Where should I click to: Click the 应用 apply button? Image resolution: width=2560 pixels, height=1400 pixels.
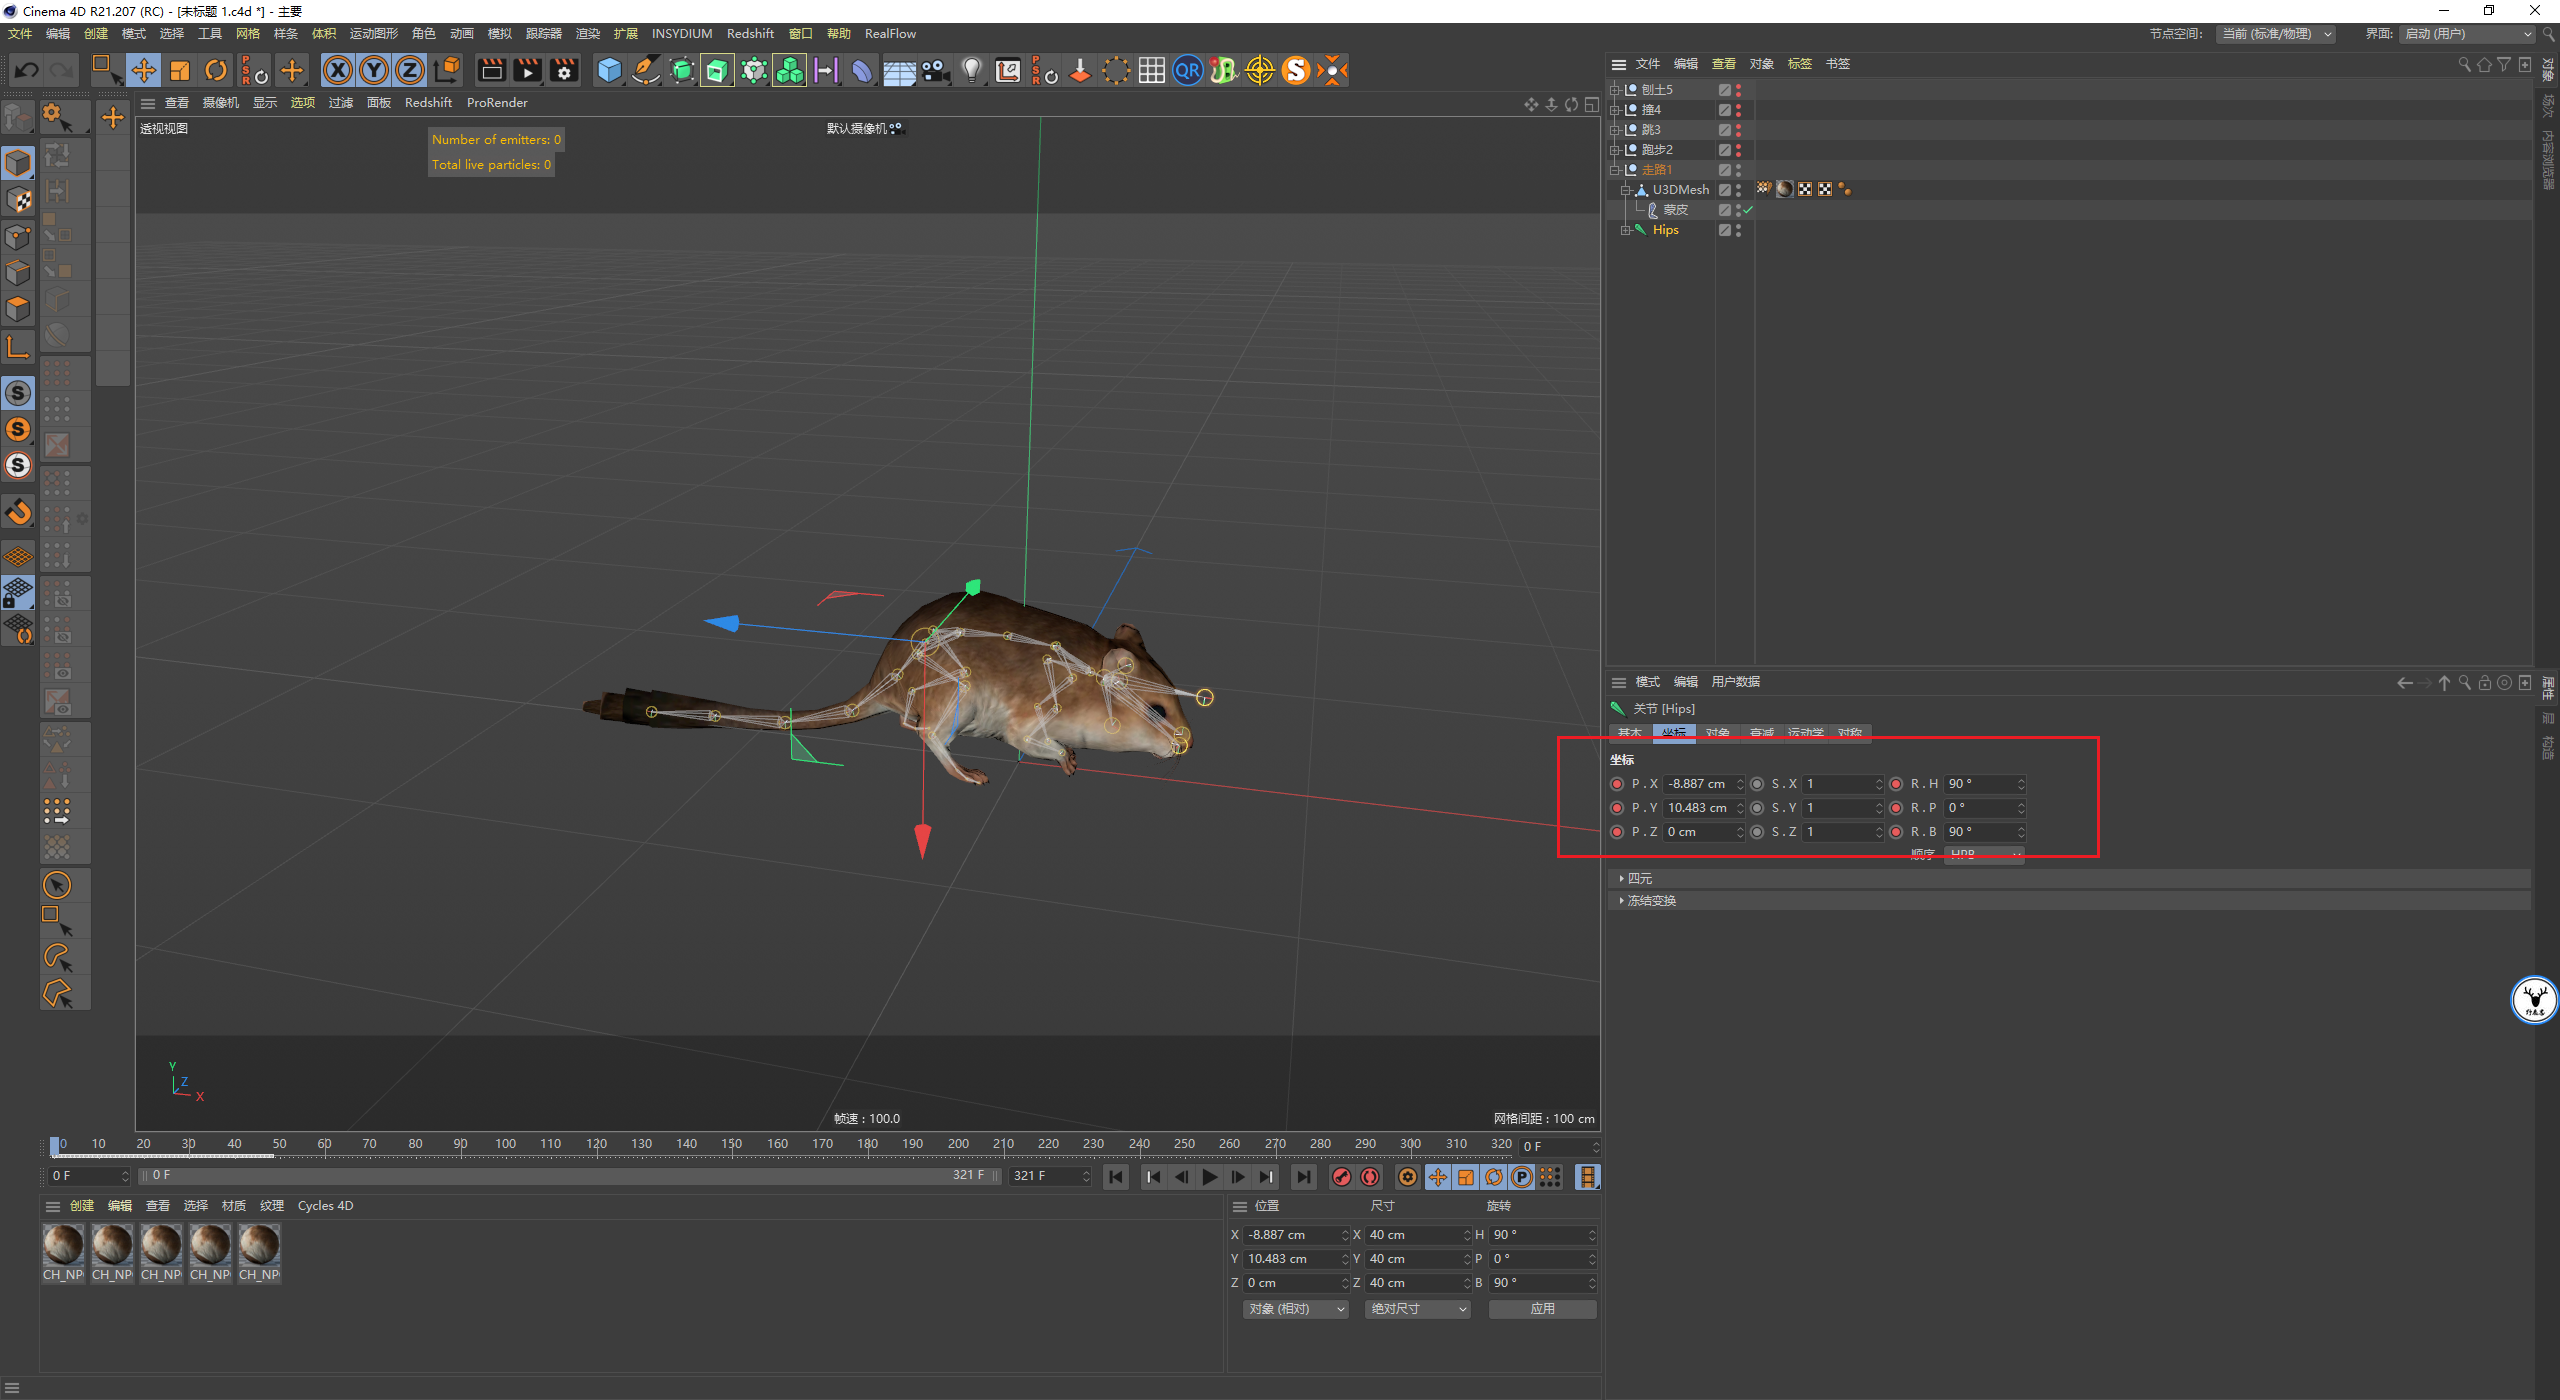click(1542, 1309)
